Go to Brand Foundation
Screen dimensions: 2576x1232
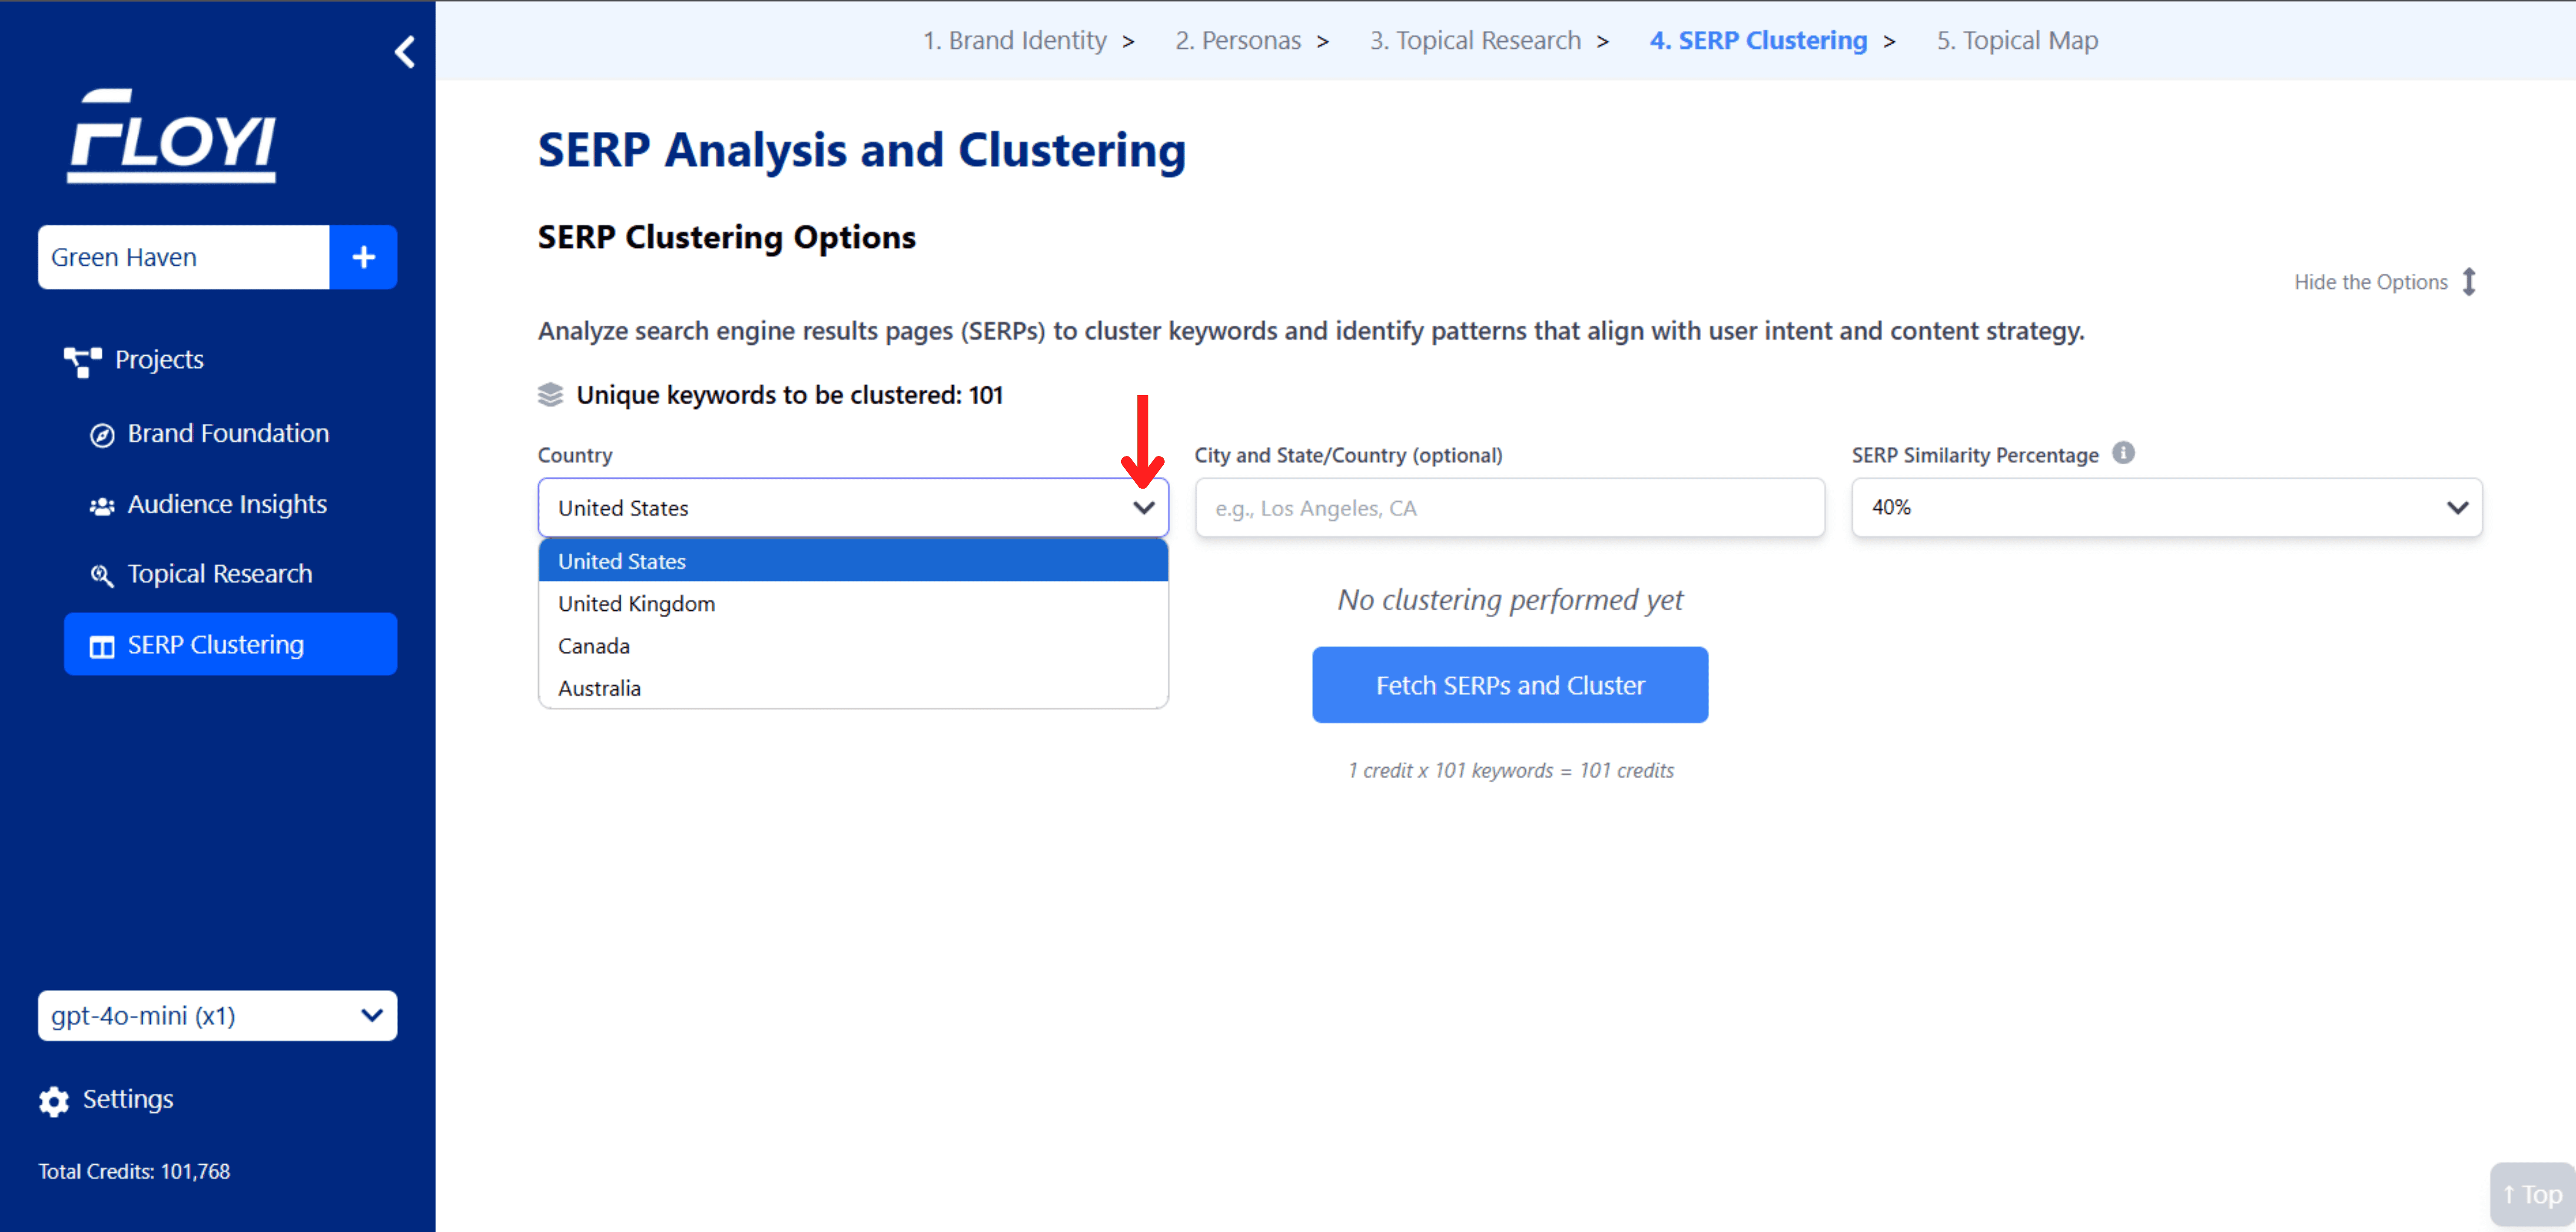click(228, 433)
